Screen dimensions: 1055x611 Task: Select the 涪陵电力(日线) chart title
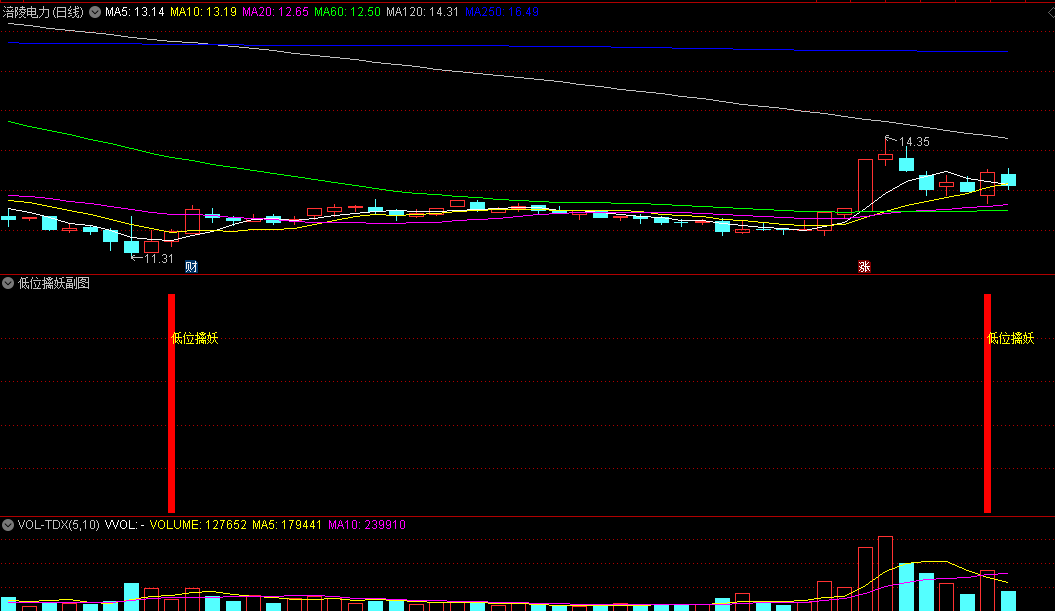[43, 12]
